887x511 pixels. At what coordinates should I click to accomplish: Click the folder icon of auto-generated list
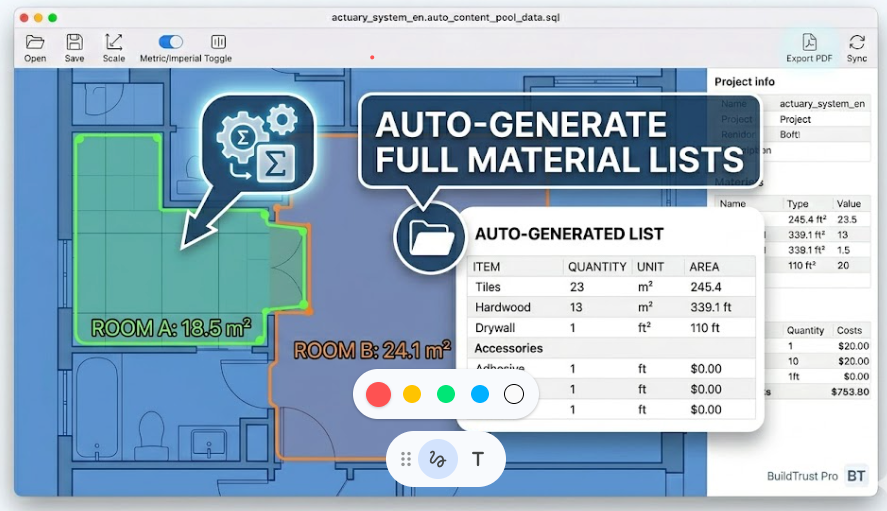[430, 237]
